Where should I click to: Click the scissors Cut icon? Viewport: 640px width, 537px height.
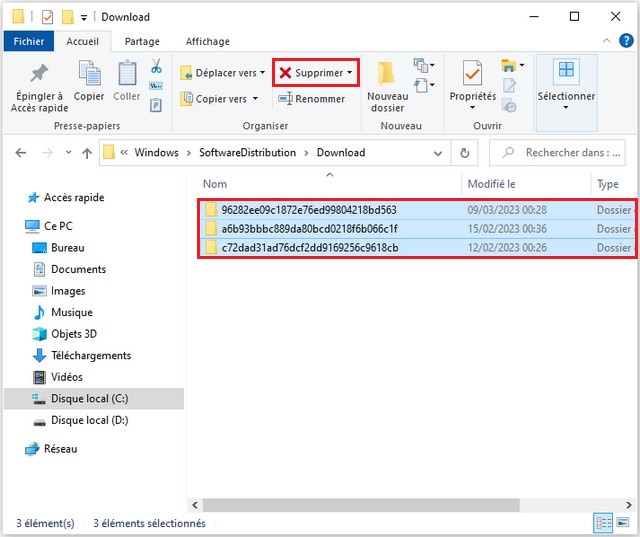tap(156, 66)
